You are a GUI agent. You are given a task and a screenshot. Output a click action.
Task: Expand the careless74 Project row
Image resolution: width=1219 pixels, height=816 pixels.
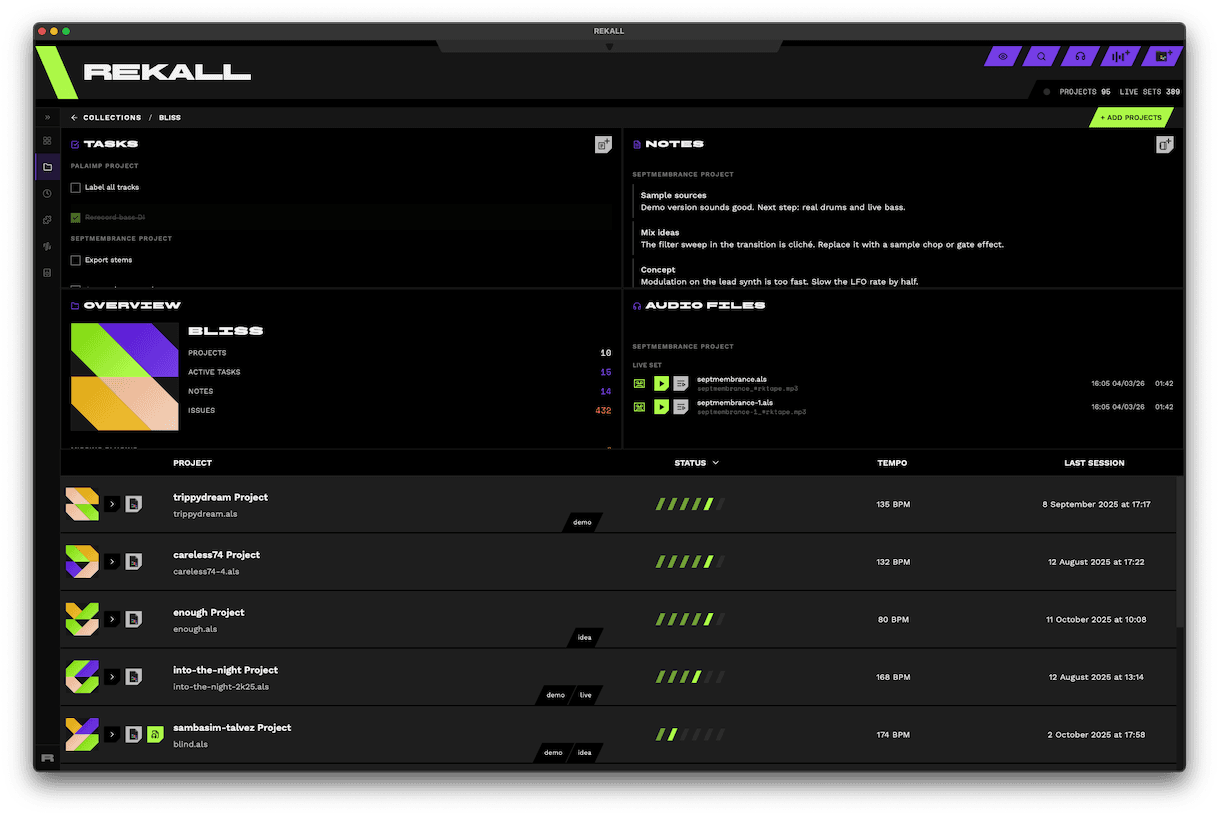tap(112, 562)
